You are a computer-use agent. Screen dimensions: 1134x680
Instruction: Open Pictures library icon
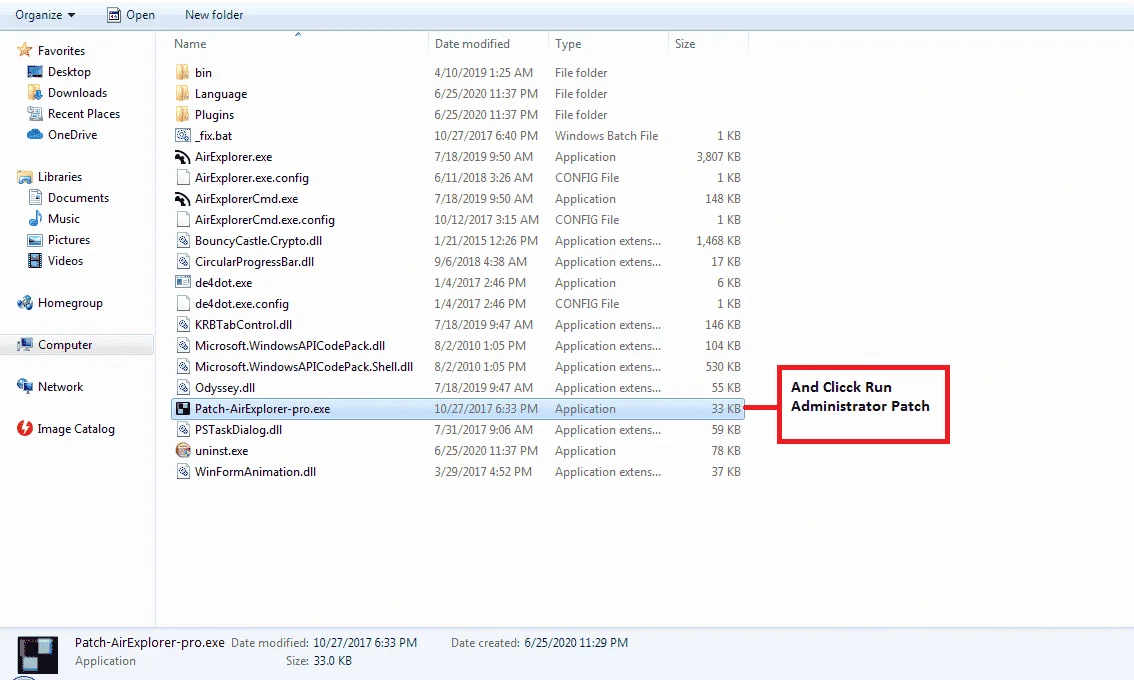[x=35, y=239]
